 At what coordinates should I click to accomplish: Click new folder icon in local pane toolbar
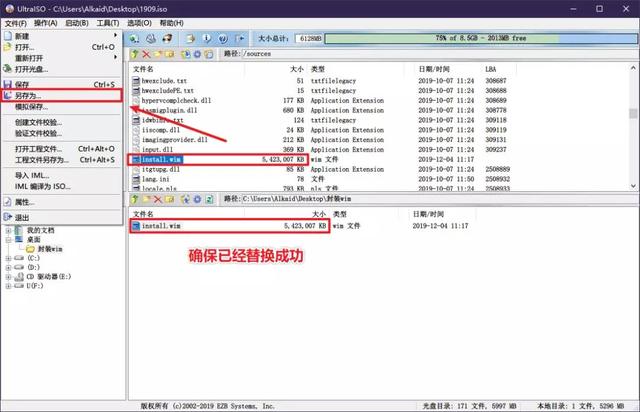click(x=146, y=199)
